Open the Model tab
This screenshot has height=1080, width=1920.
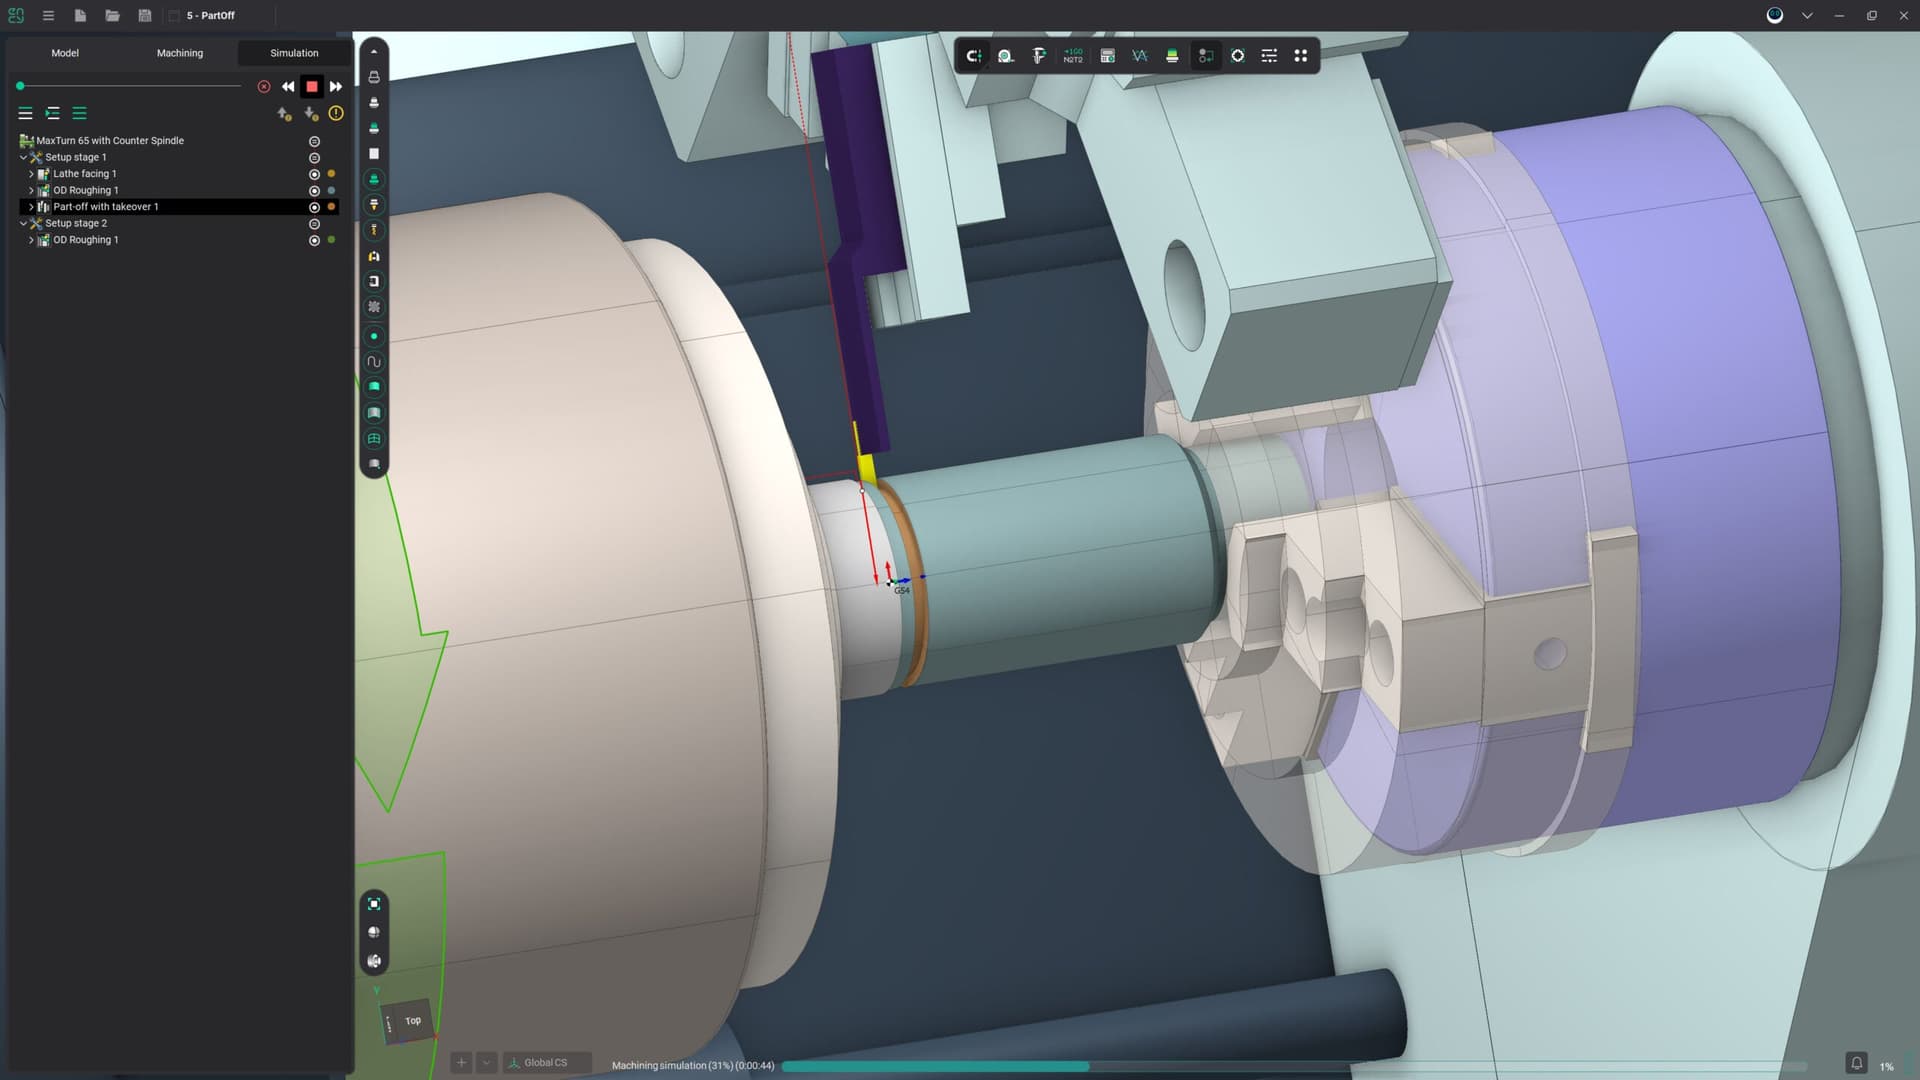[x=65, y=53]
